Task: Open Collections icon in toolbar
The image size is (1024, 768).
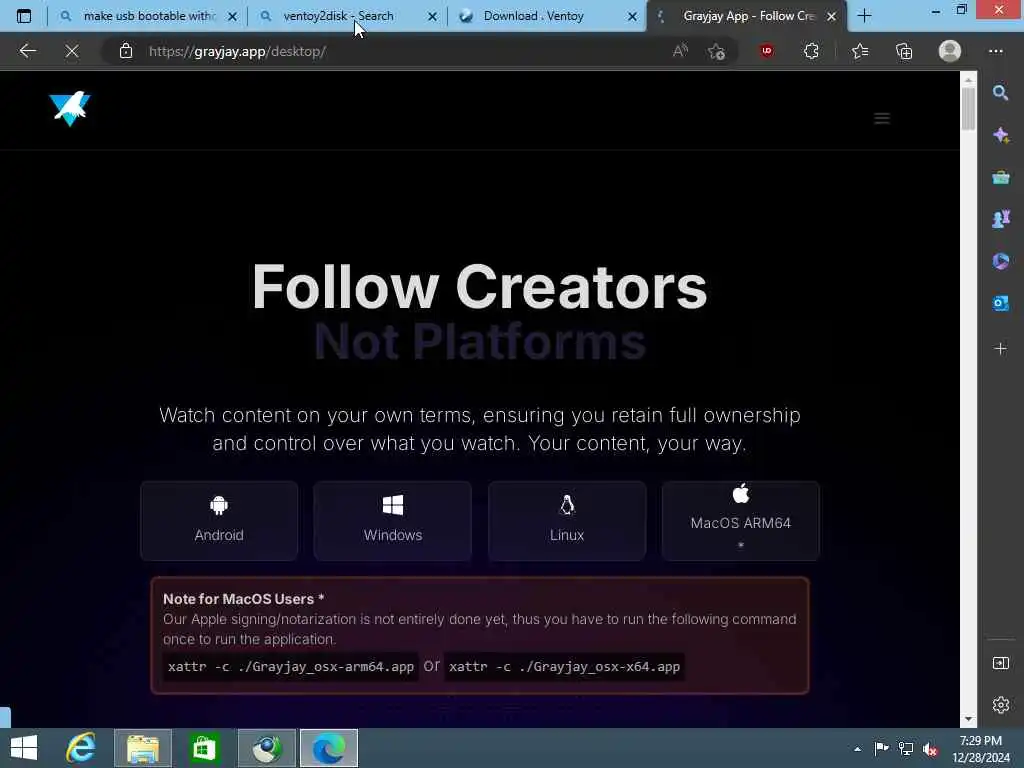Action: coord(904,51)
